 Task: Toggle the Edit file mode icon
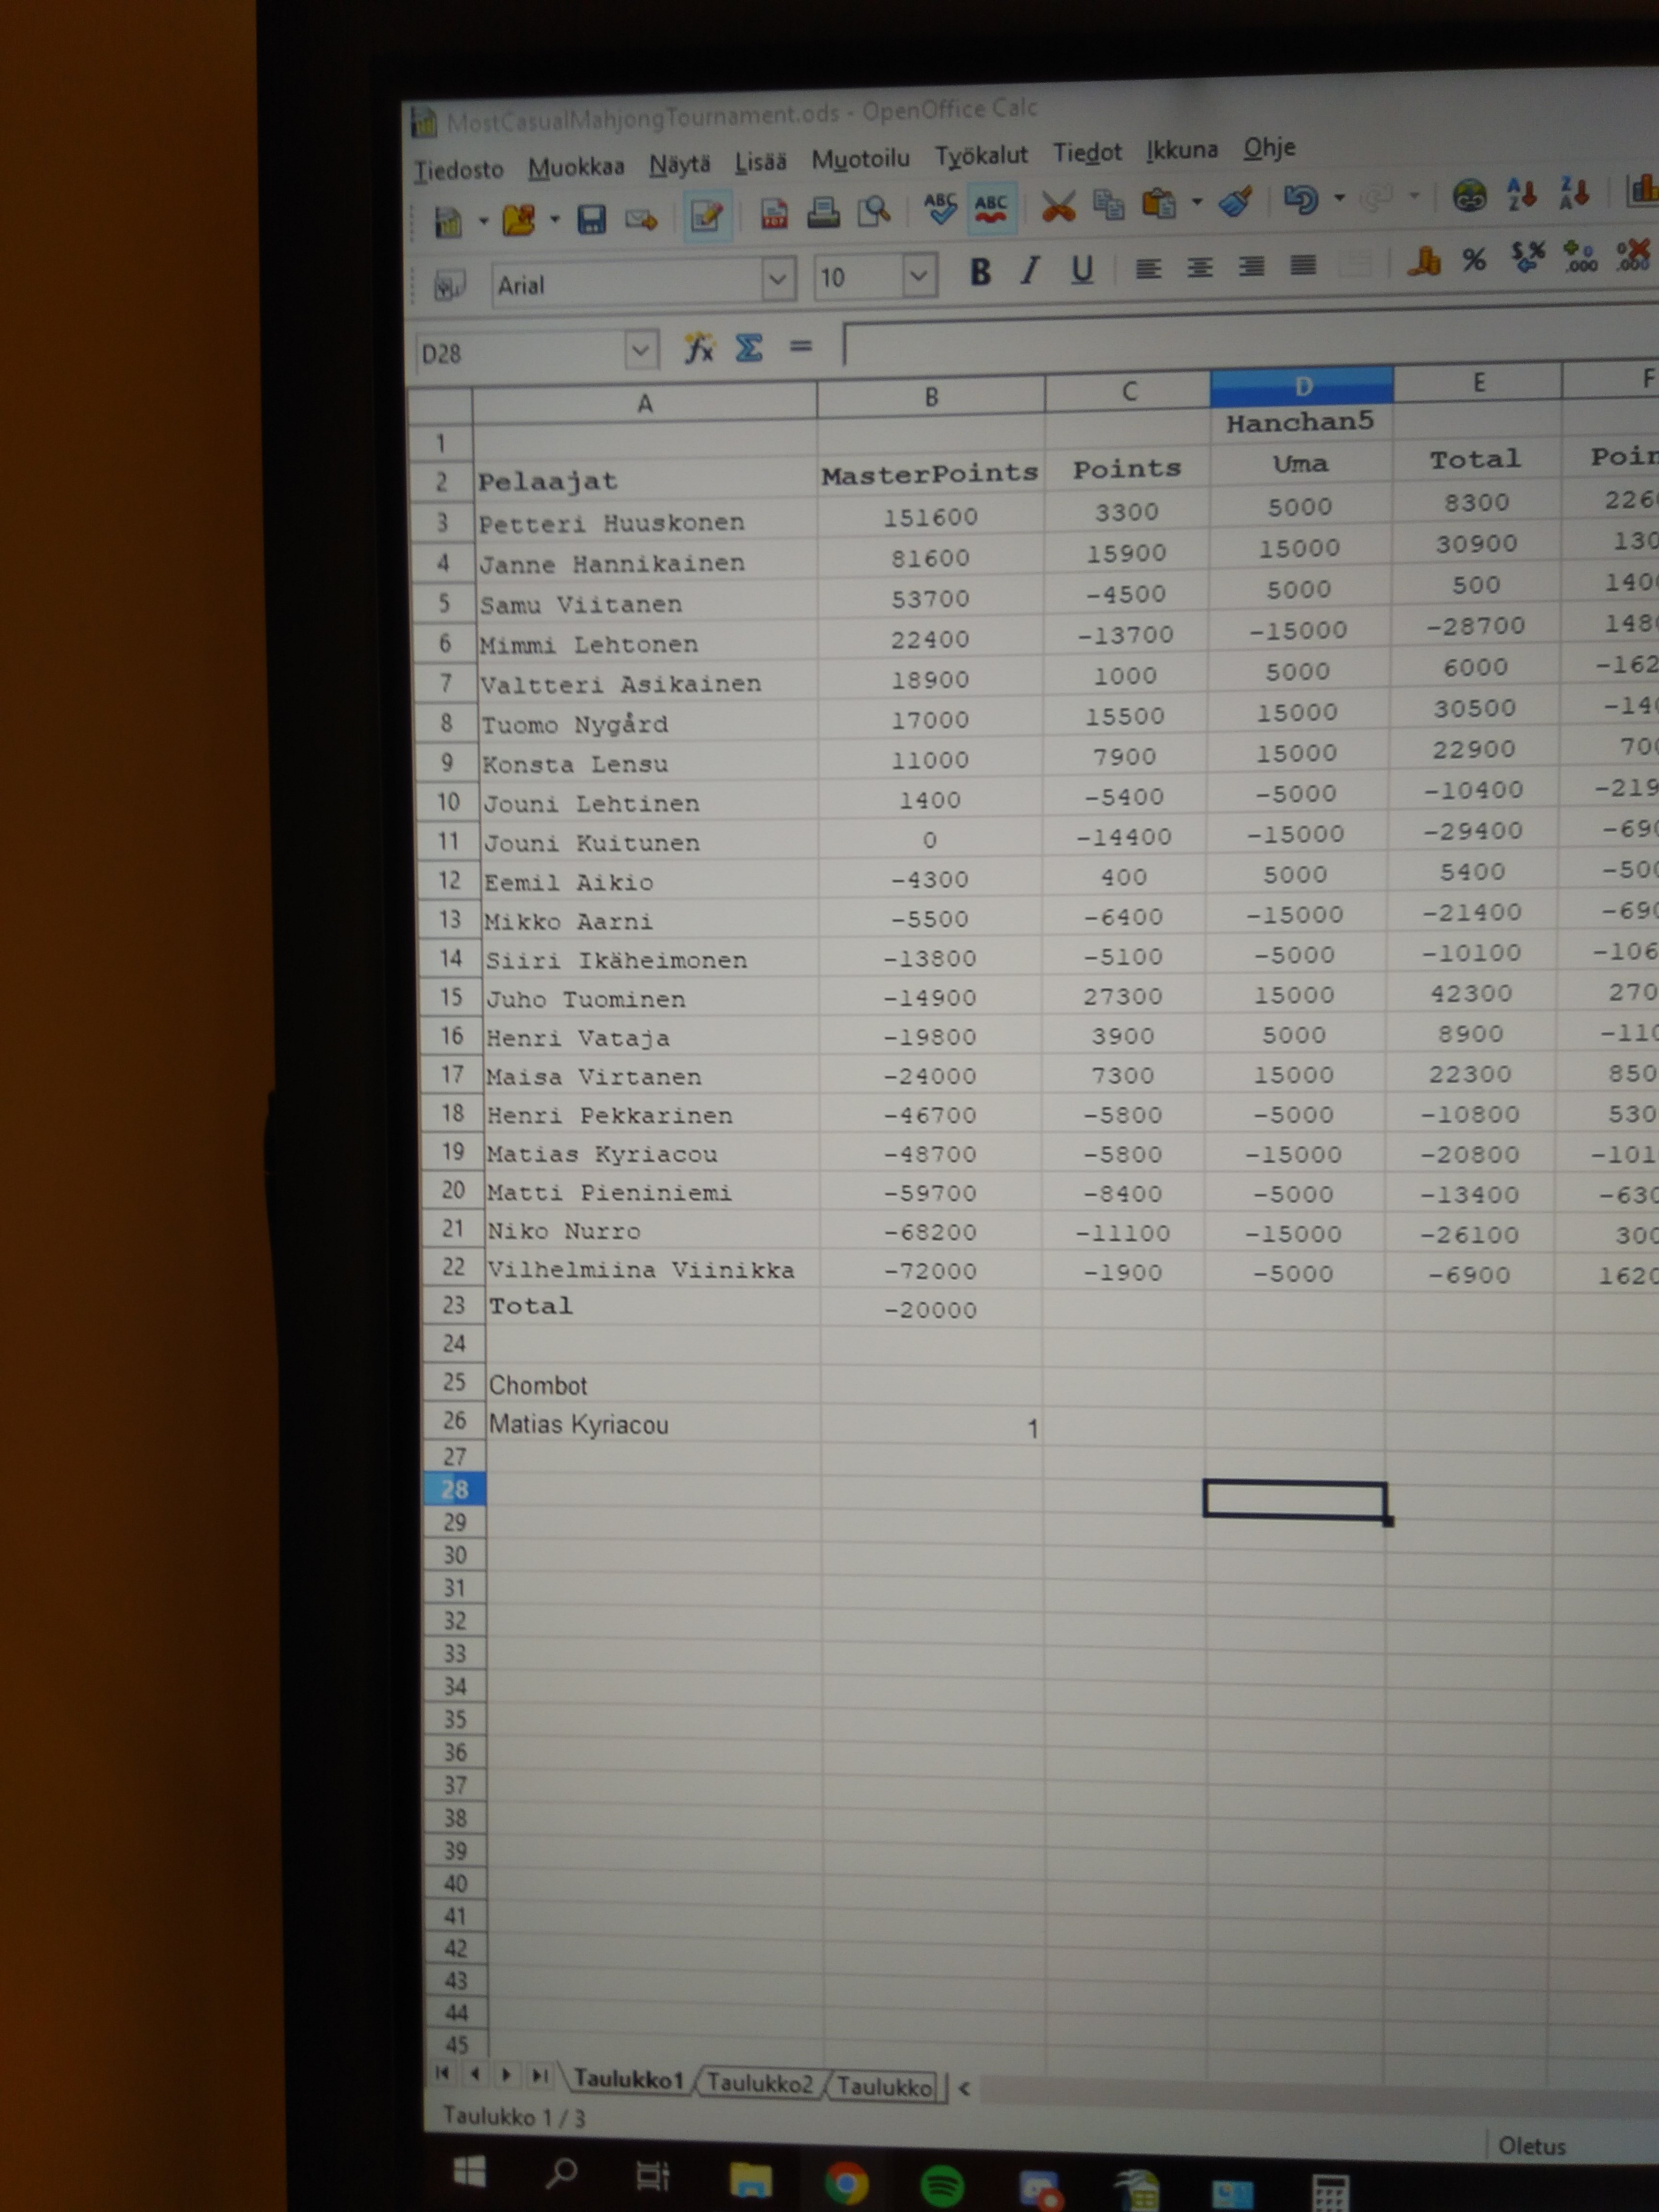(x=707, y=215)
